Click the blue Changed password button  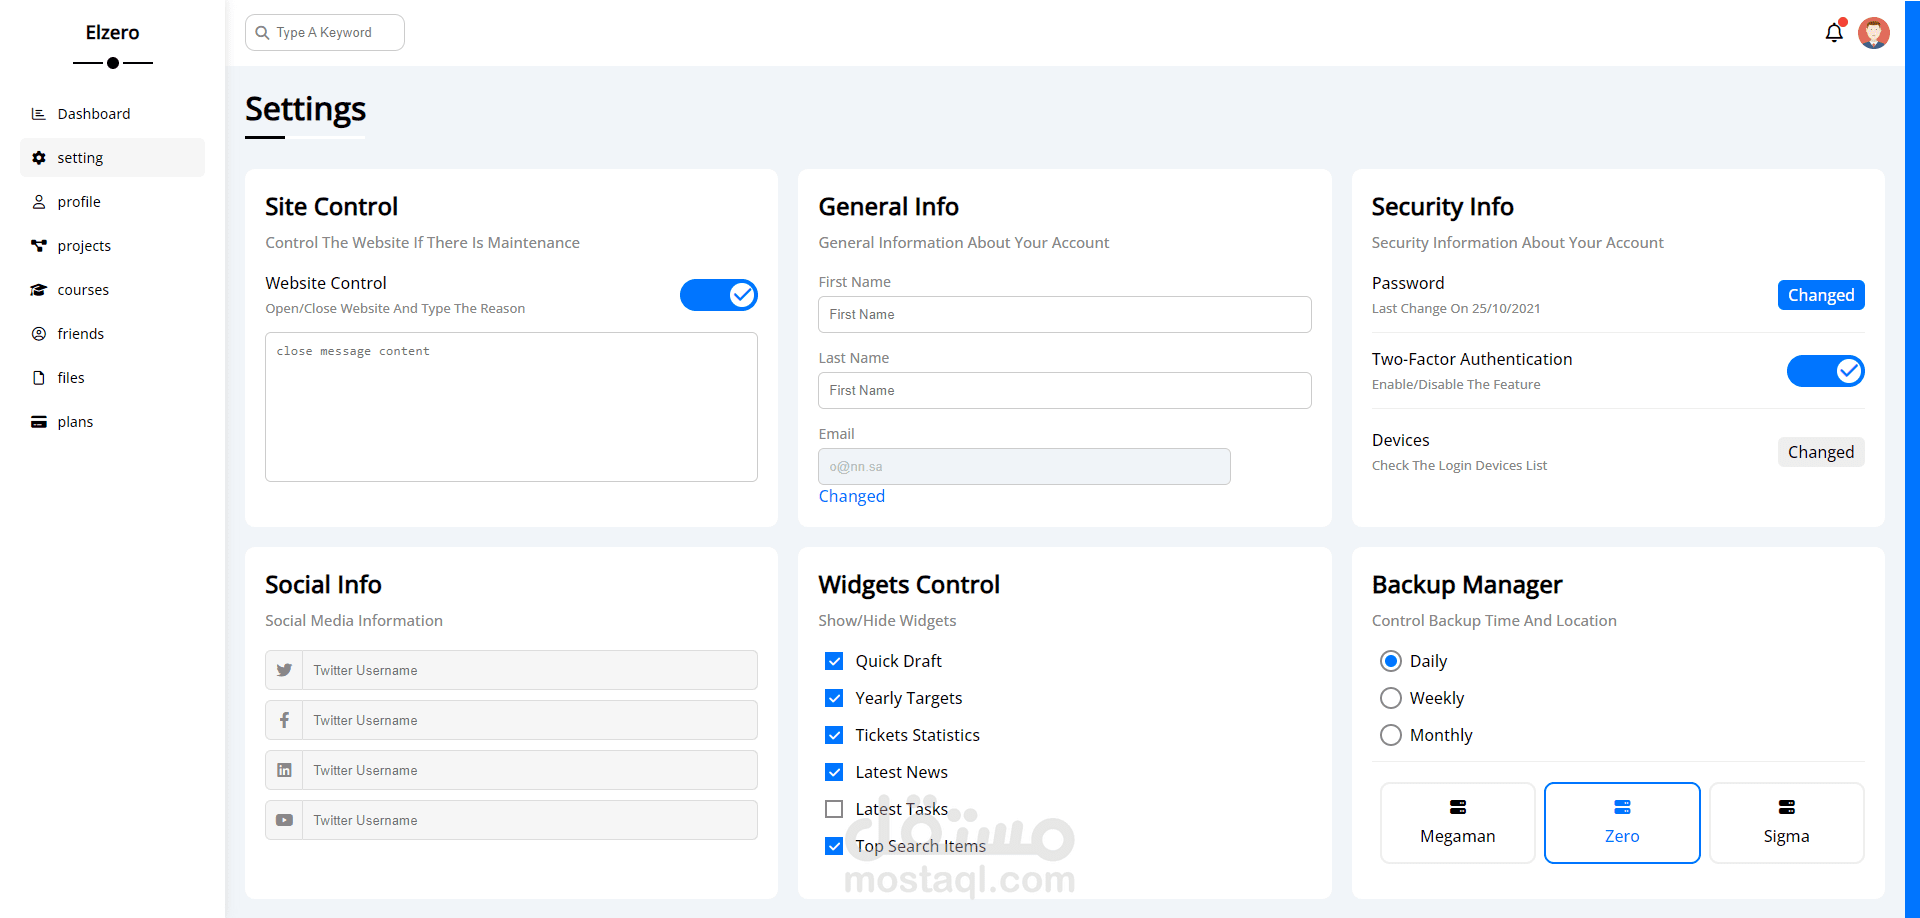coord(1821,295)
